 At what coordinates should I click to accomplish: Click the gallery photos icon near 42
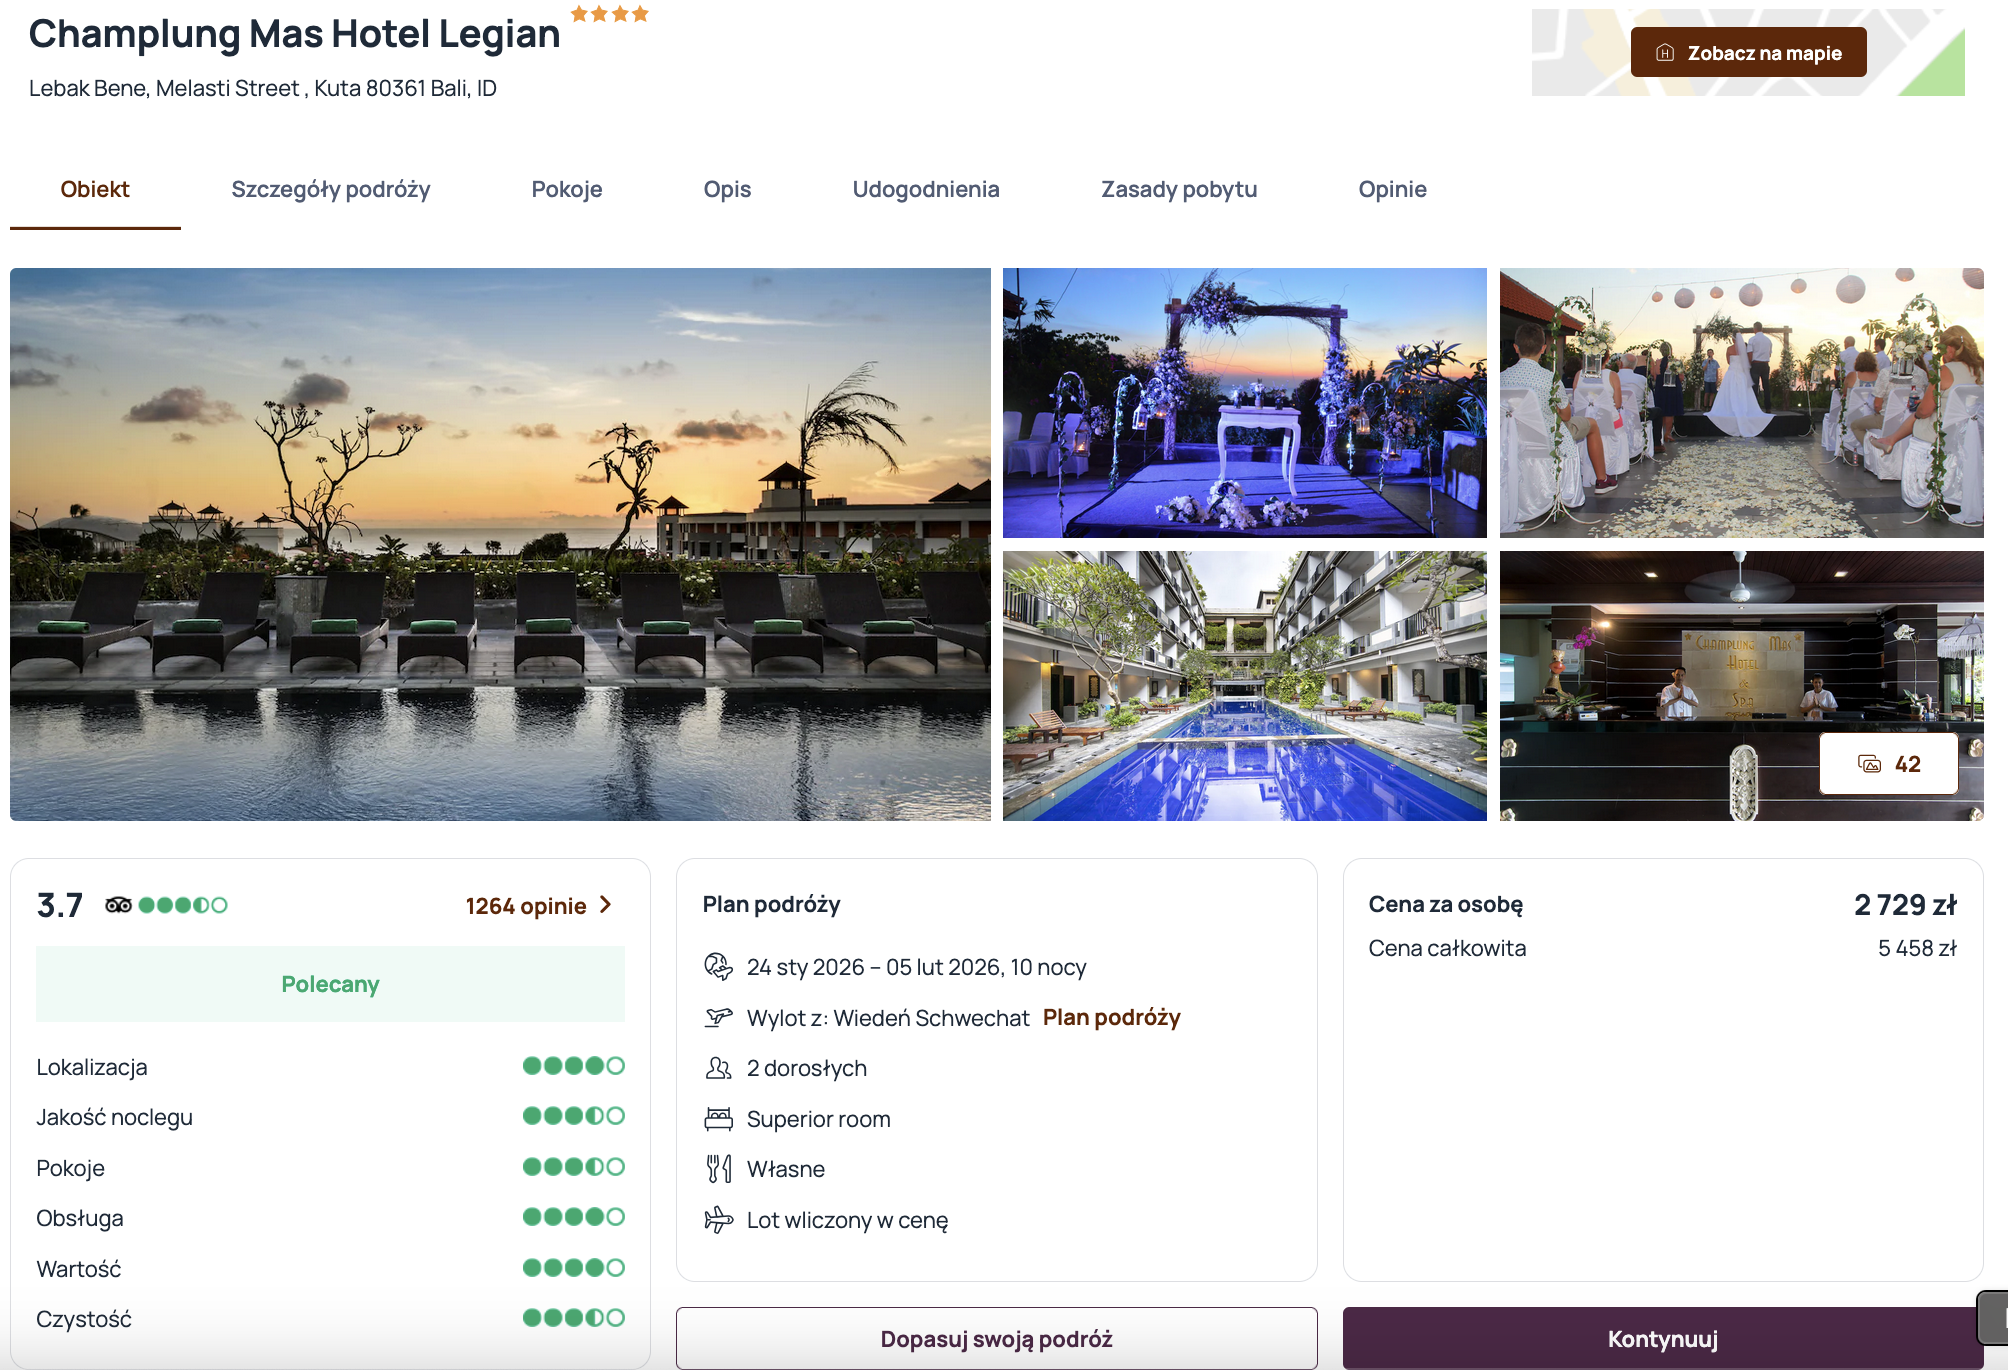(x=1869, y=764)
